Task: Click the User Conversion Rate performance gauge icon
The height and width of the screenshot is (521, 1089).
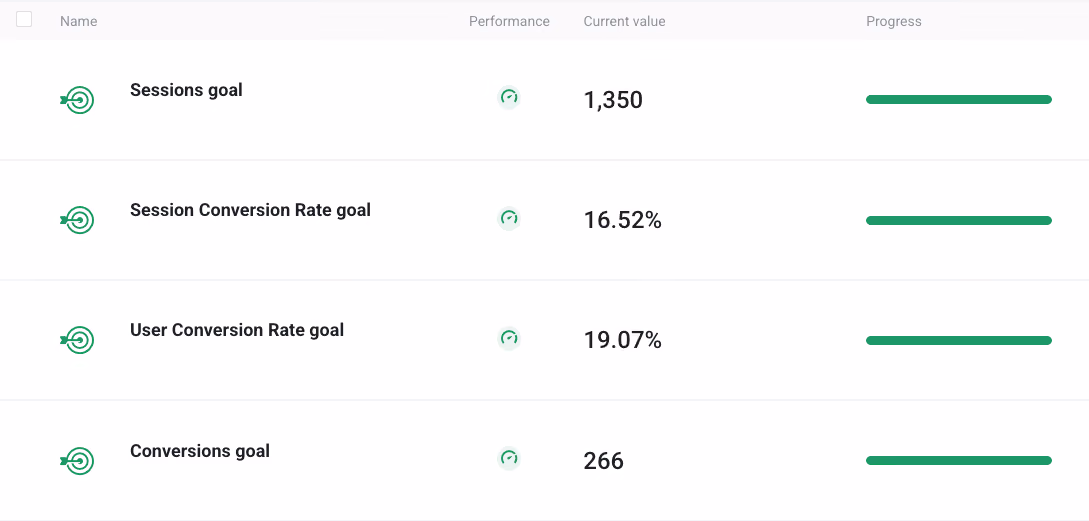Action: pos(509,338)
